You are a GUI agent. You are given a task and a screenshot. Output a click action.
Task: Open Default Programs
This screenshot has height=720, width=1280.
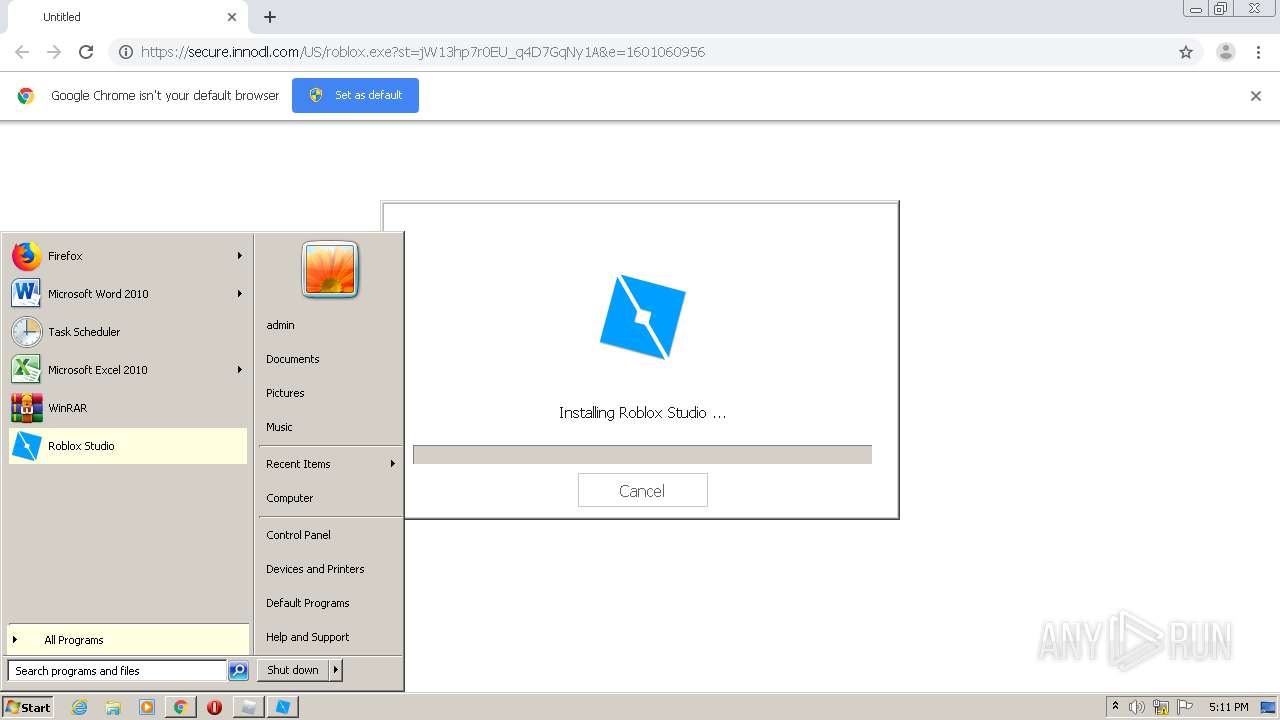click(330, 603)
